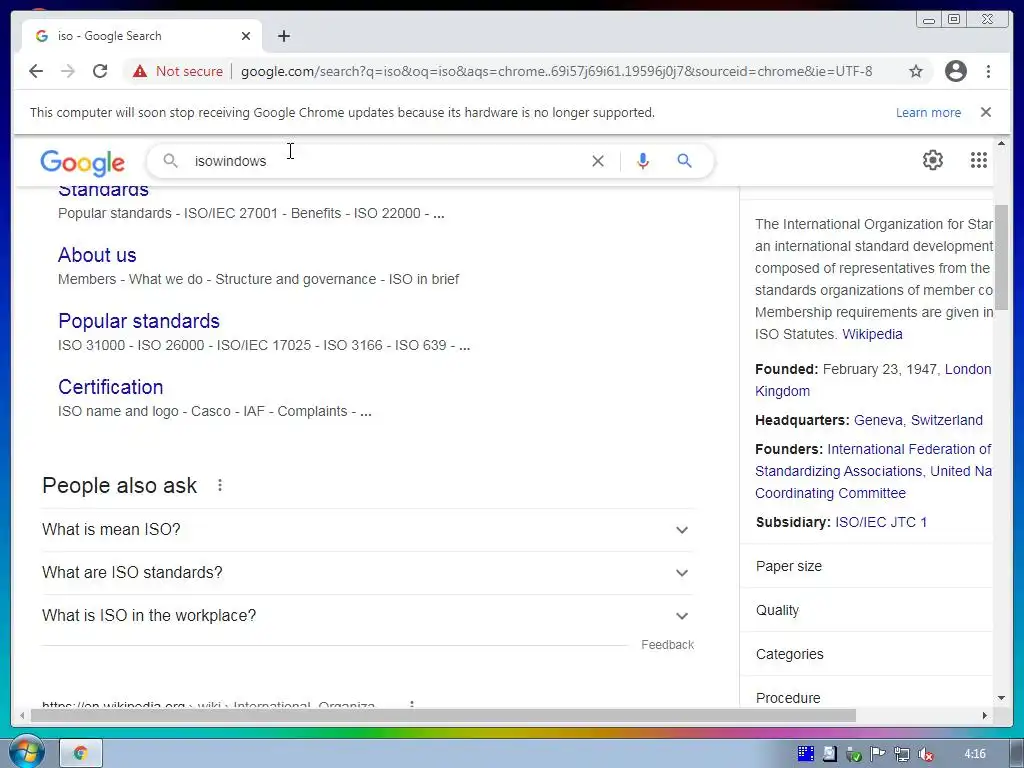Viewport: 1024px width, 768px height.
Task: Open the Wikipedia source link
Action: (x=872, y=334)
